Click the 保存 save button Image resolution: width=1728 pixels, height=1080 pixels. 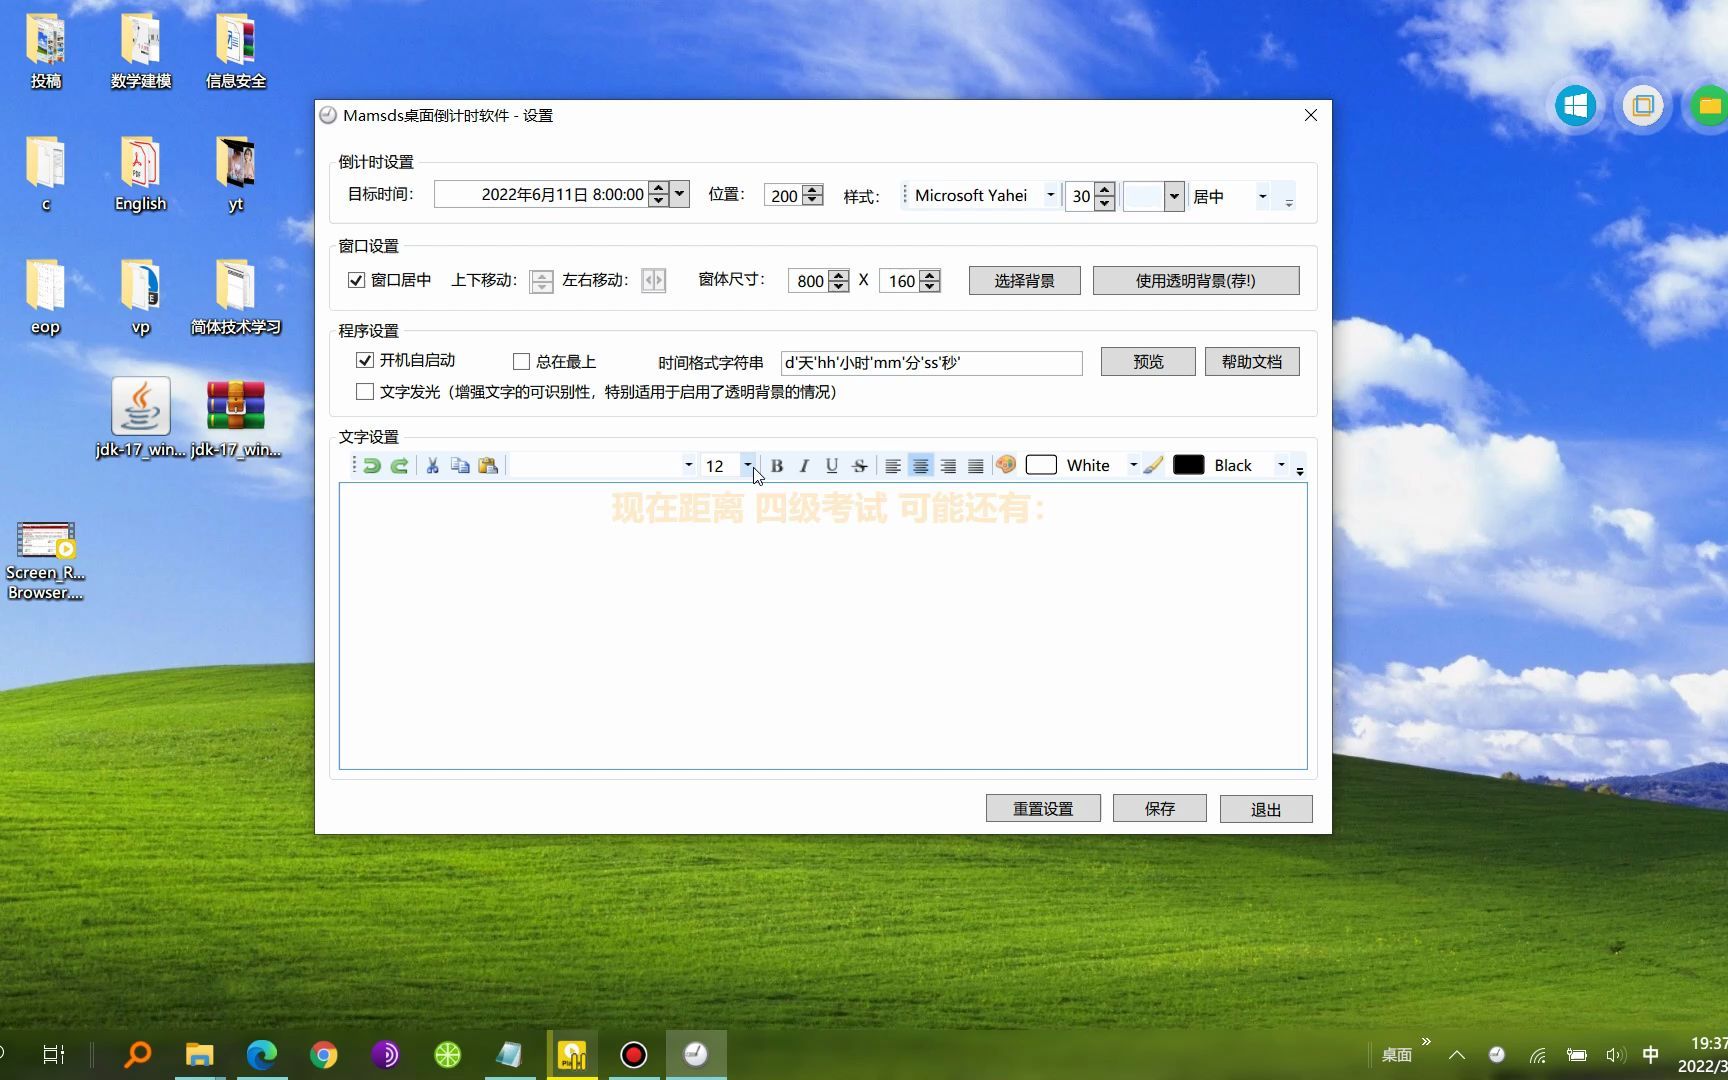(x=1160, y=808)
